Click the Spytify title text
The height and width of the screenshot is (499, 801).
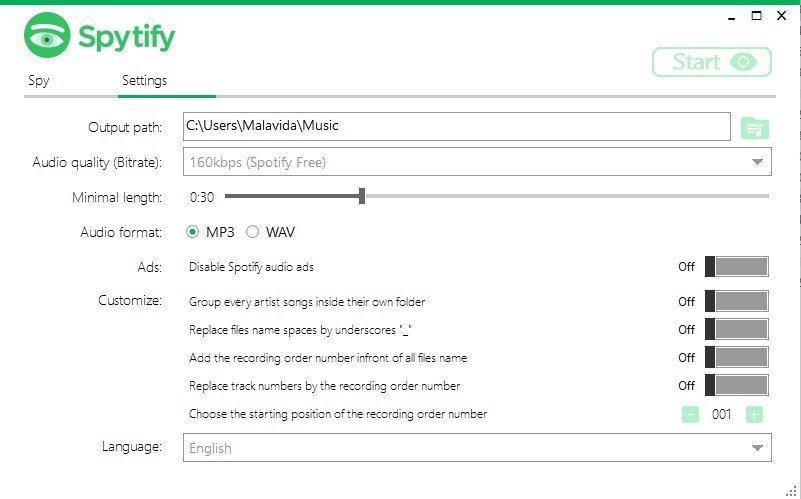[127, 37]
